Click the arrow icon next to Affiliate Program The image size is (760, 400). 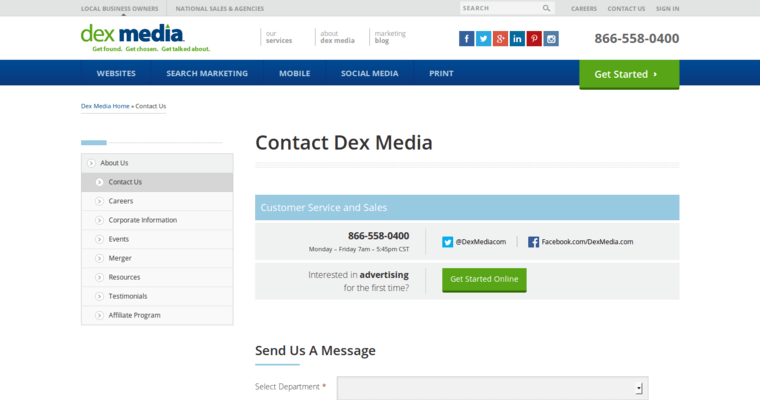[x=99, y=316]
